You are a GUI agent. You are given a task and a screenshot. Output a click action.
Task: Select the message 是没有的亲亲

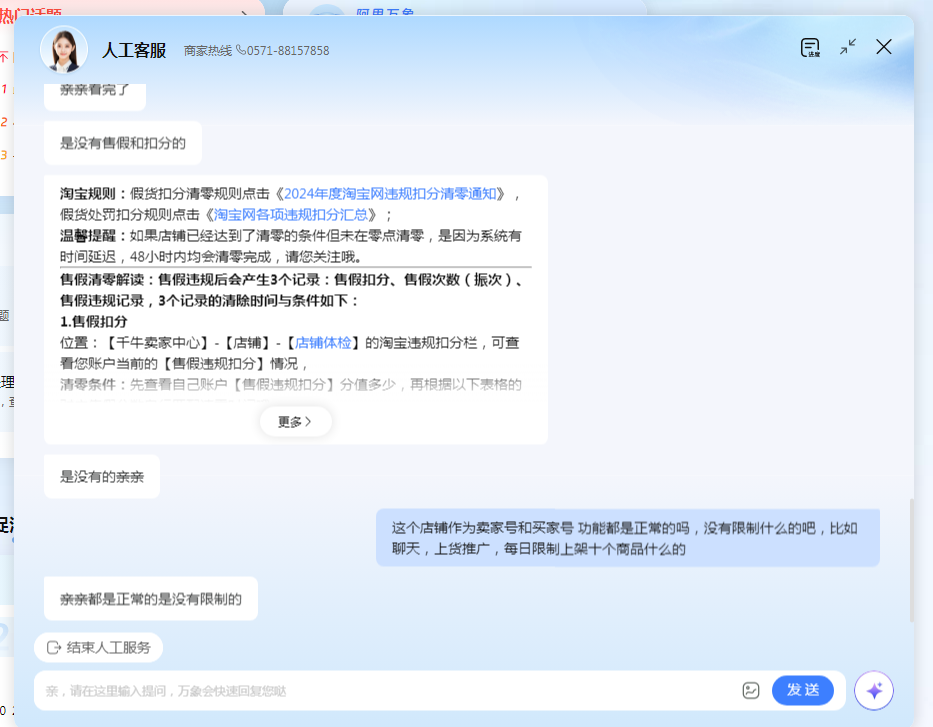tap(102, 477)
